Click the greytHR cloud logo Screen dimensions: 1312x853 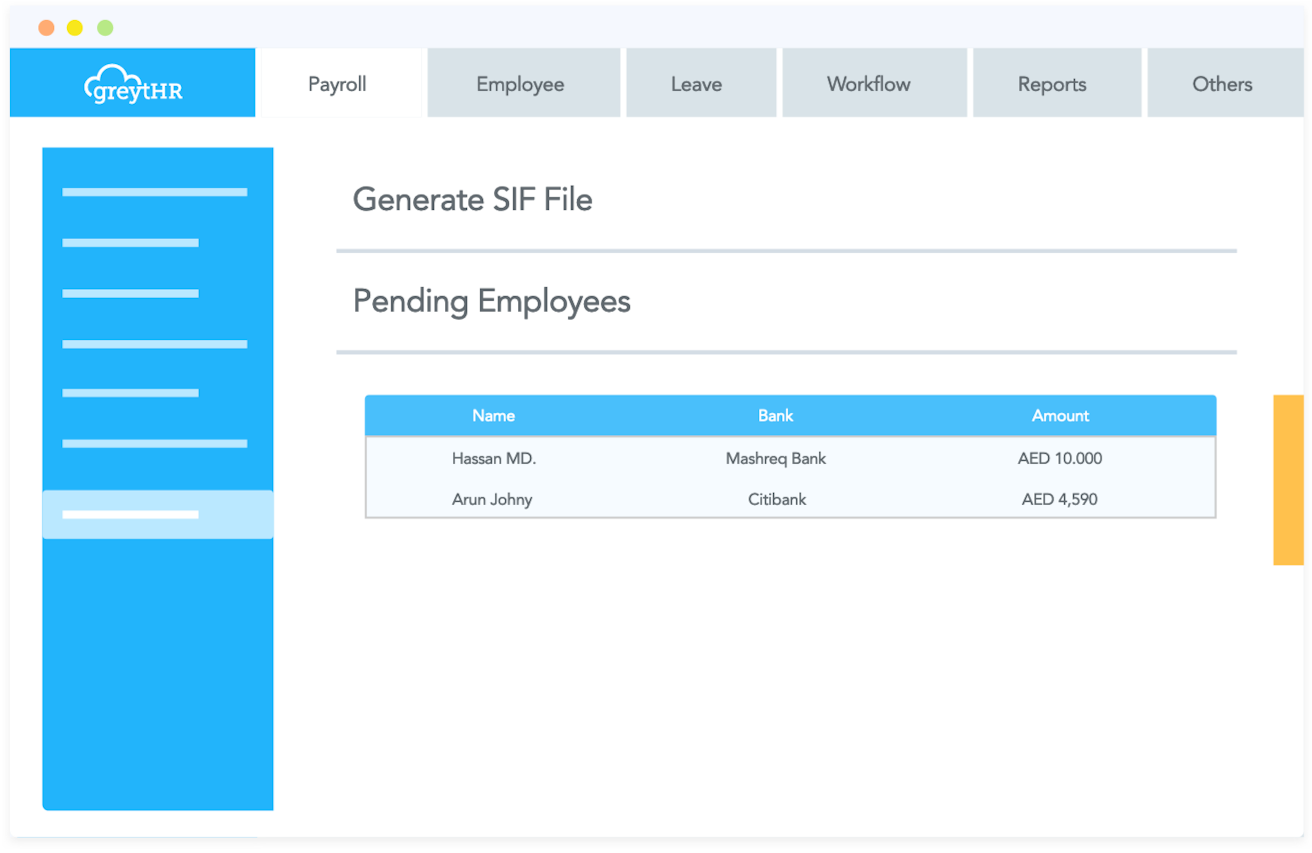(133, 84)
